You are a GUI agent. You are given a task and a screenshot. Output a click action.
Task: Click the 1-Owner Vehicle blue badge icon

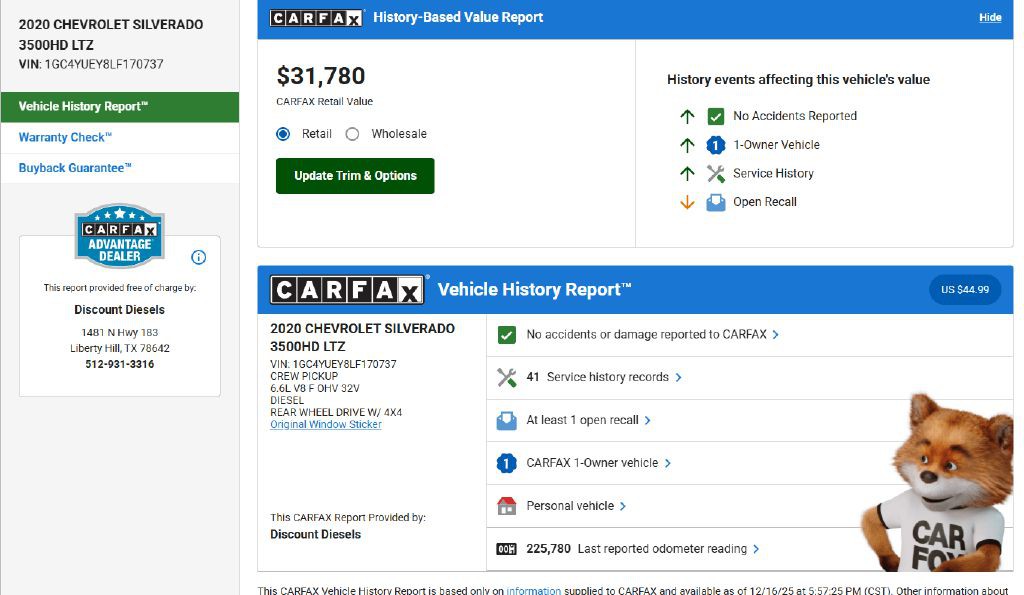(x=715, y=145)
